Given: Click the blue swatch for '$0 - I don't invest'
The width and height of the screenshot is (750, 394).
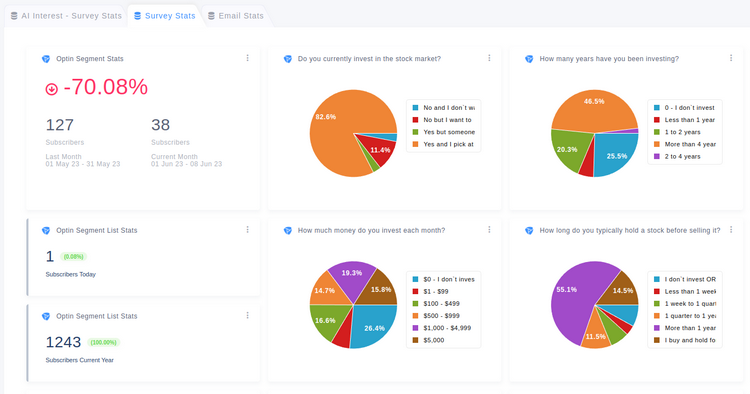Looking at the screenshot, I should click(x=415, y=279).
